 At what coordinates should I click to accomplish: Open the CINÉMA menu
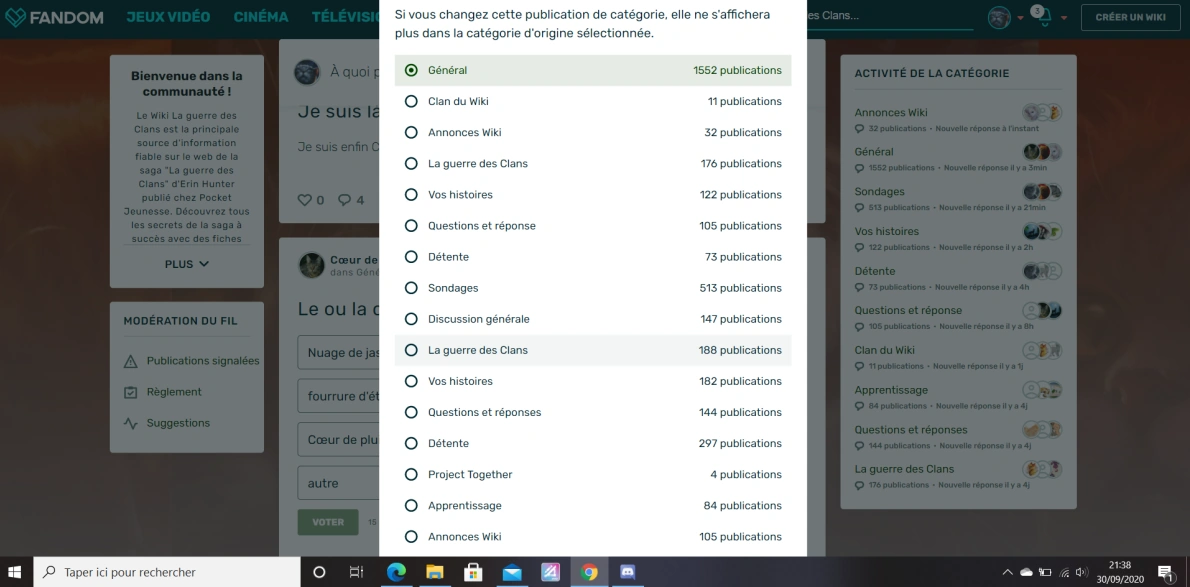261,17
